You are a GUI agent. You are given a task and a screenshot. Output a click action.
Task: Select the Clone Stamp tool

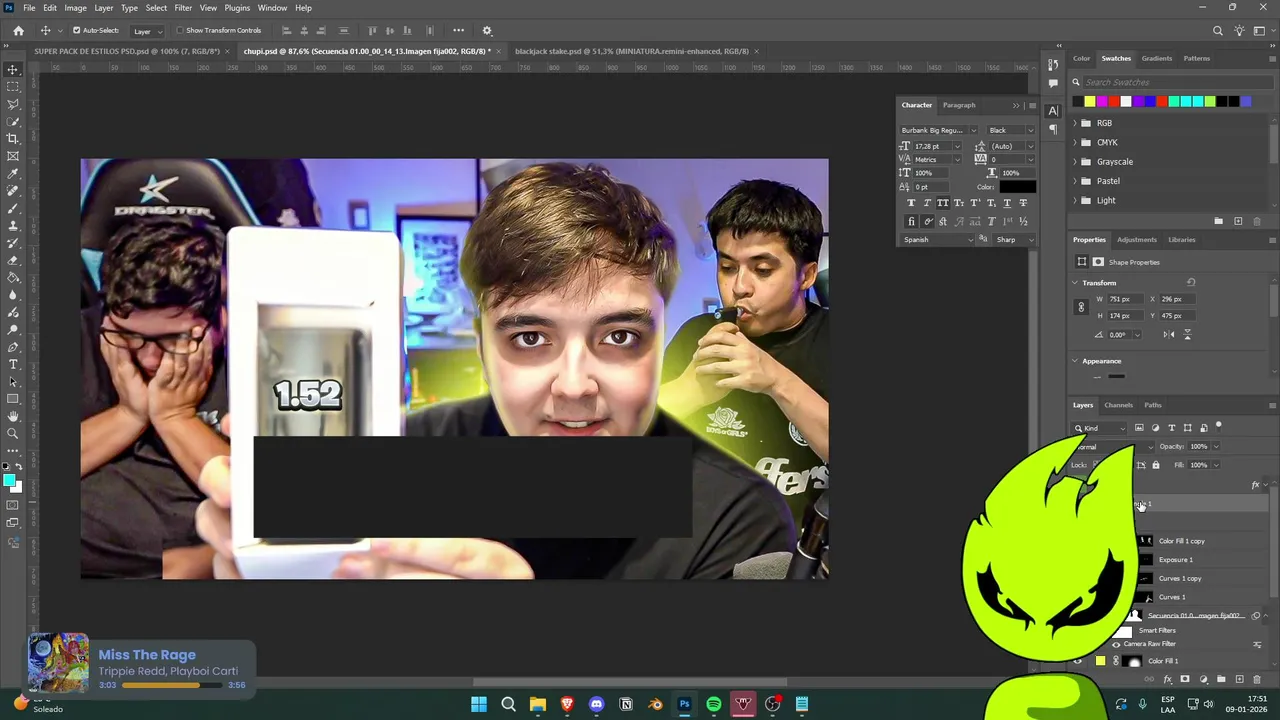13,226
